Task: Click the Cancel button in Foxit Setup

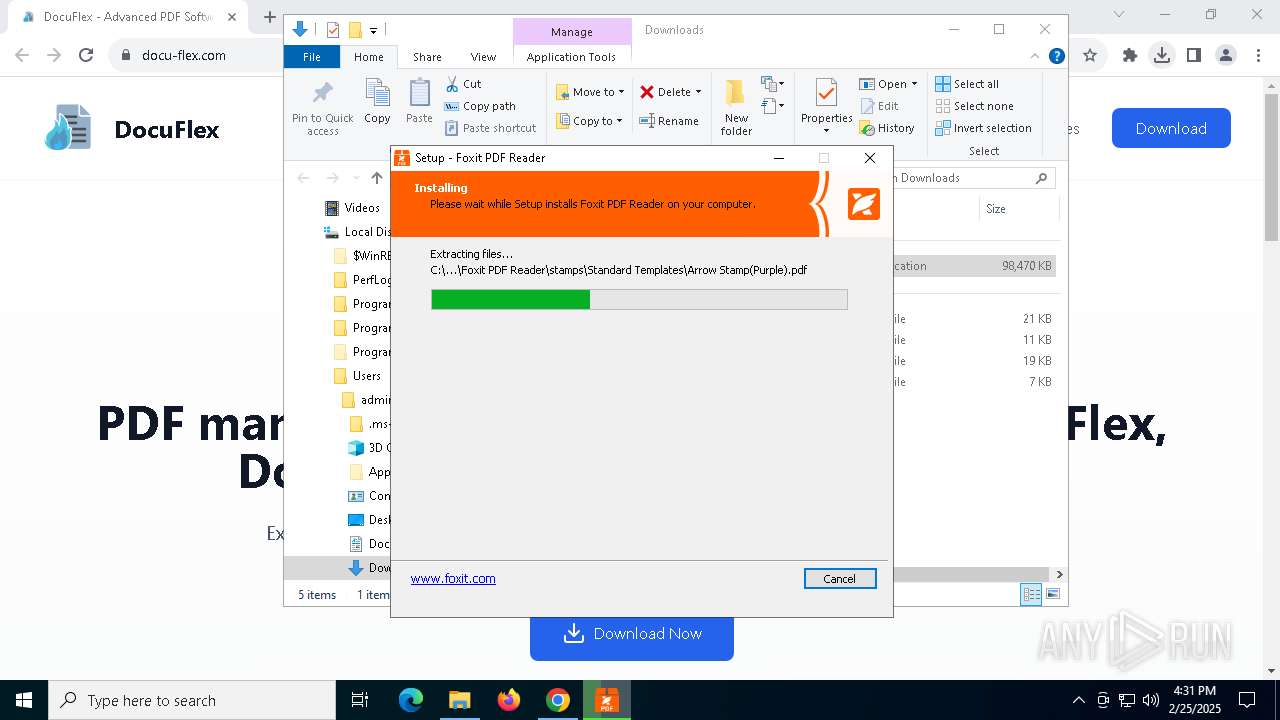Action: point(840,579)
